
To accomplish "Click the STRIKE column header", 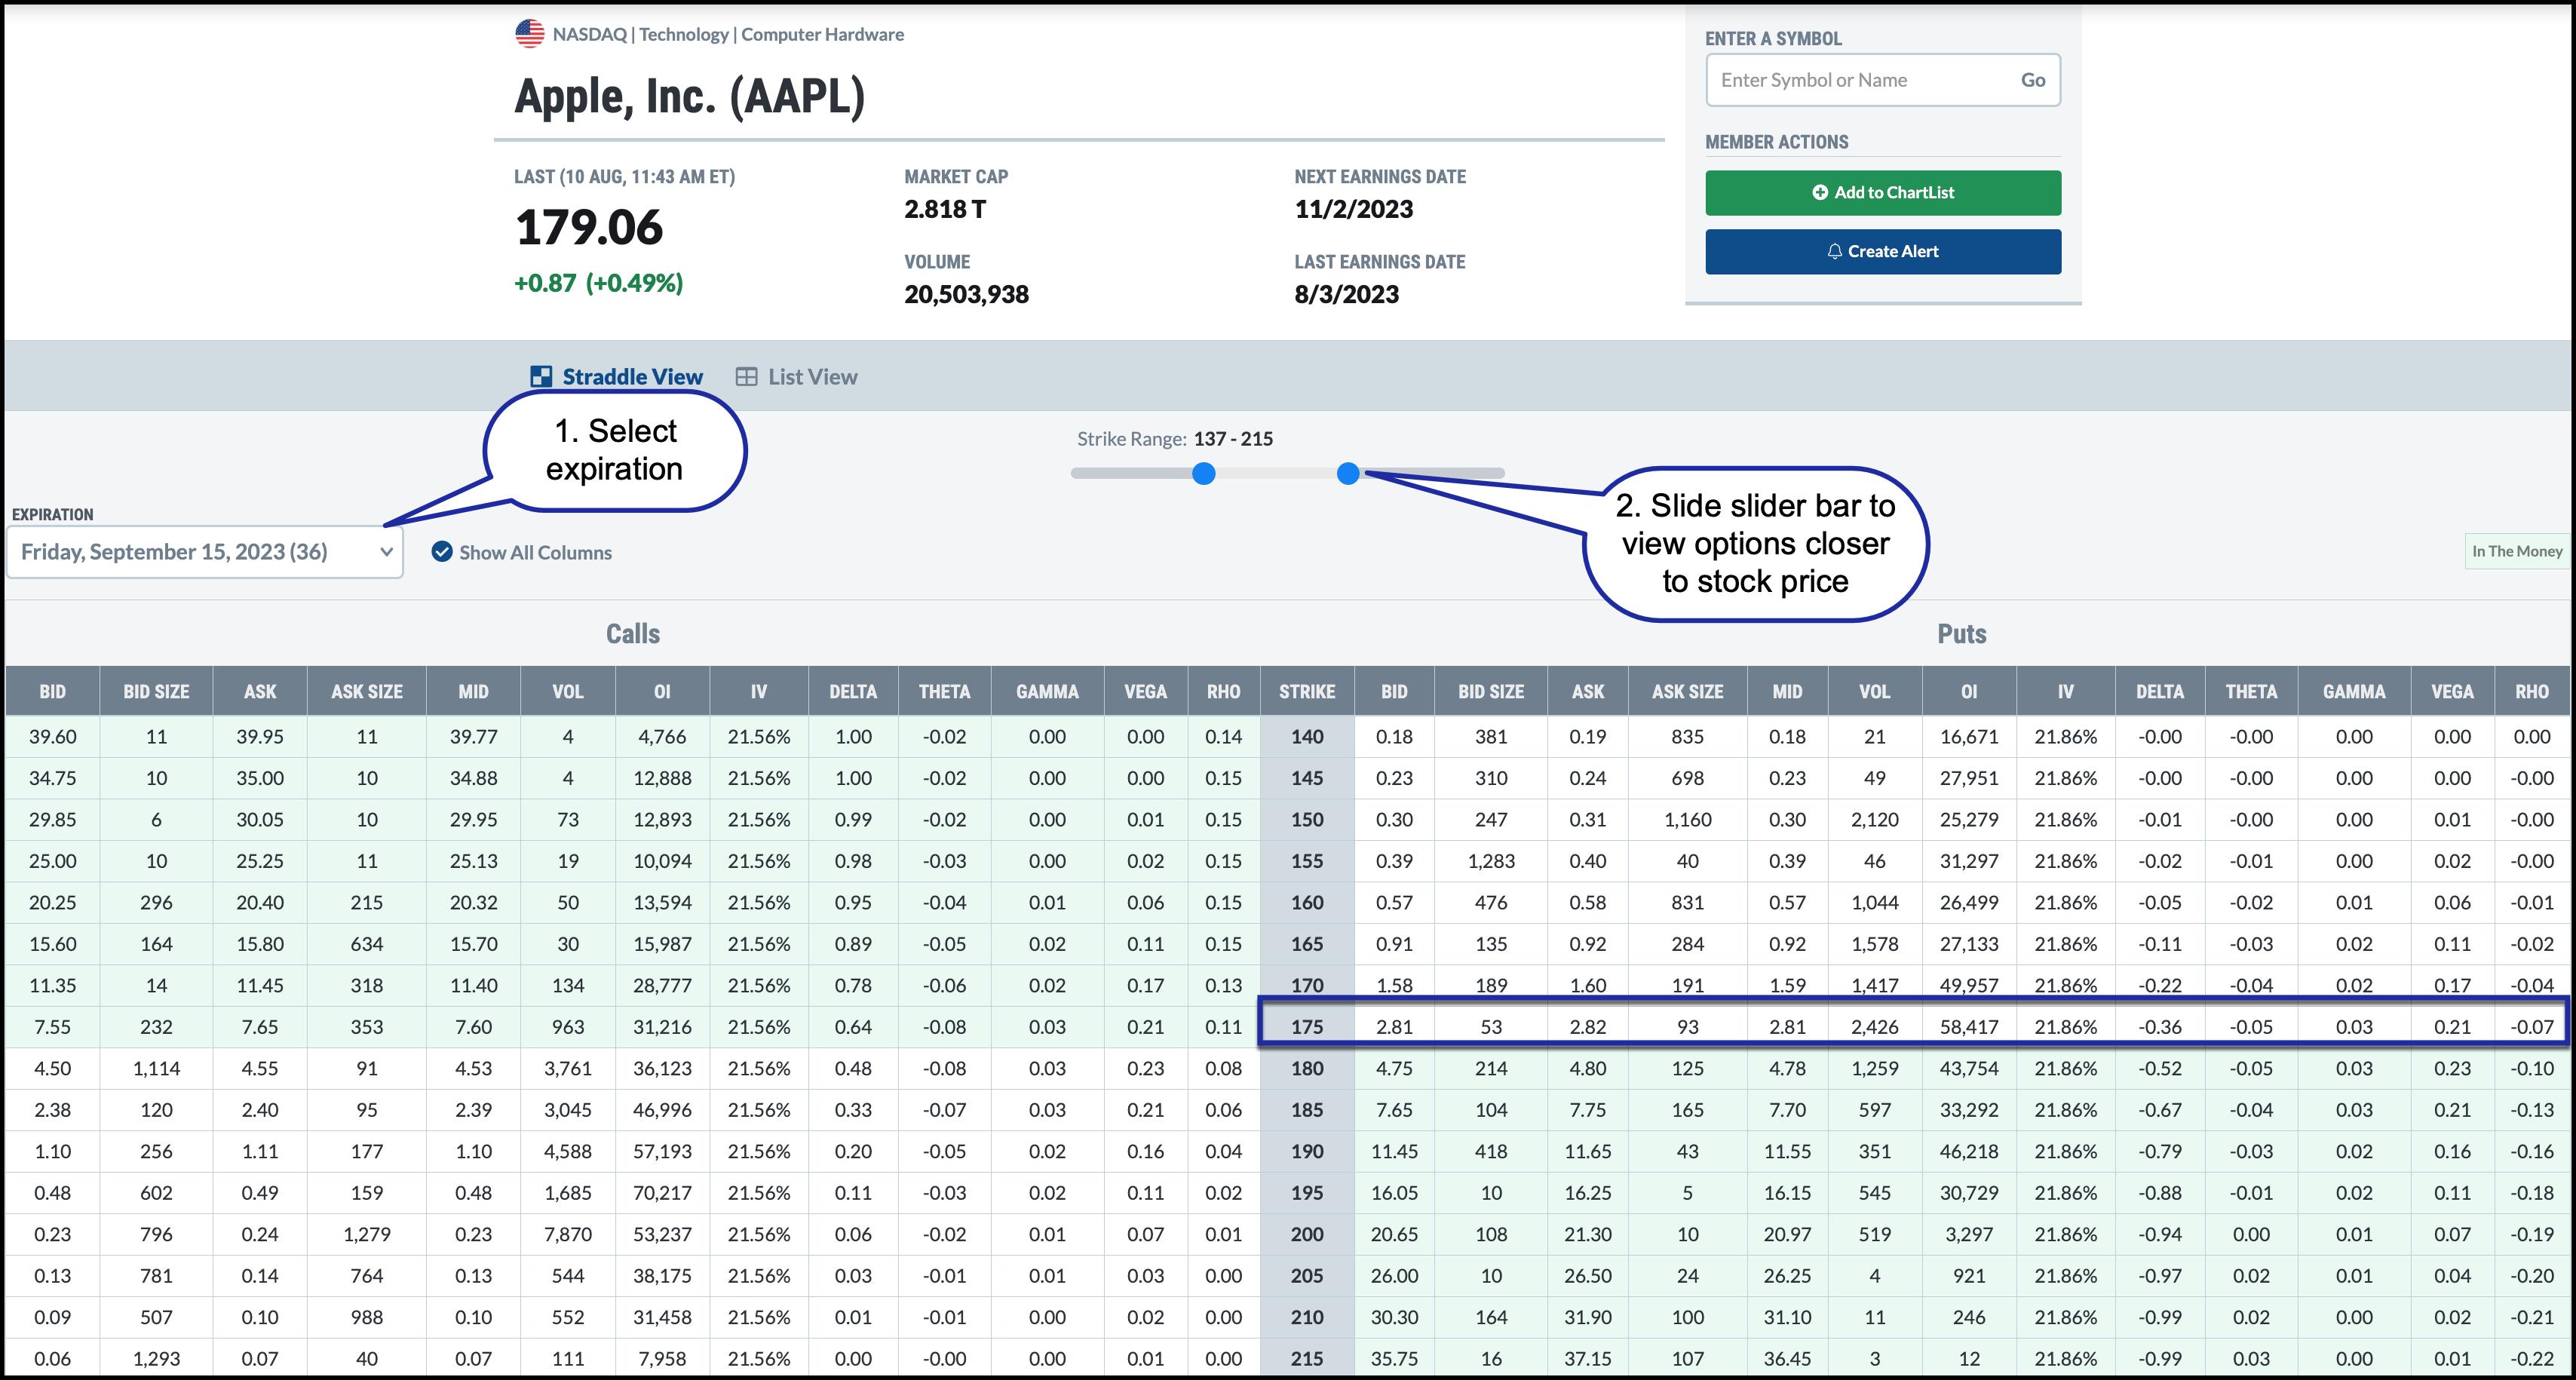I will click(x=1306, y=691).
